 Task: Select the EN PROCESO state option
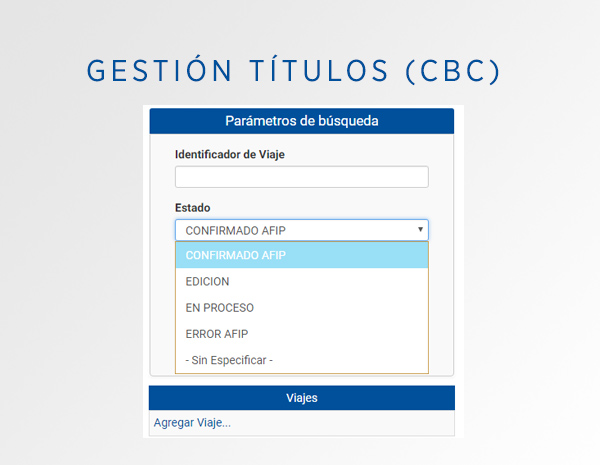point(302,308)
